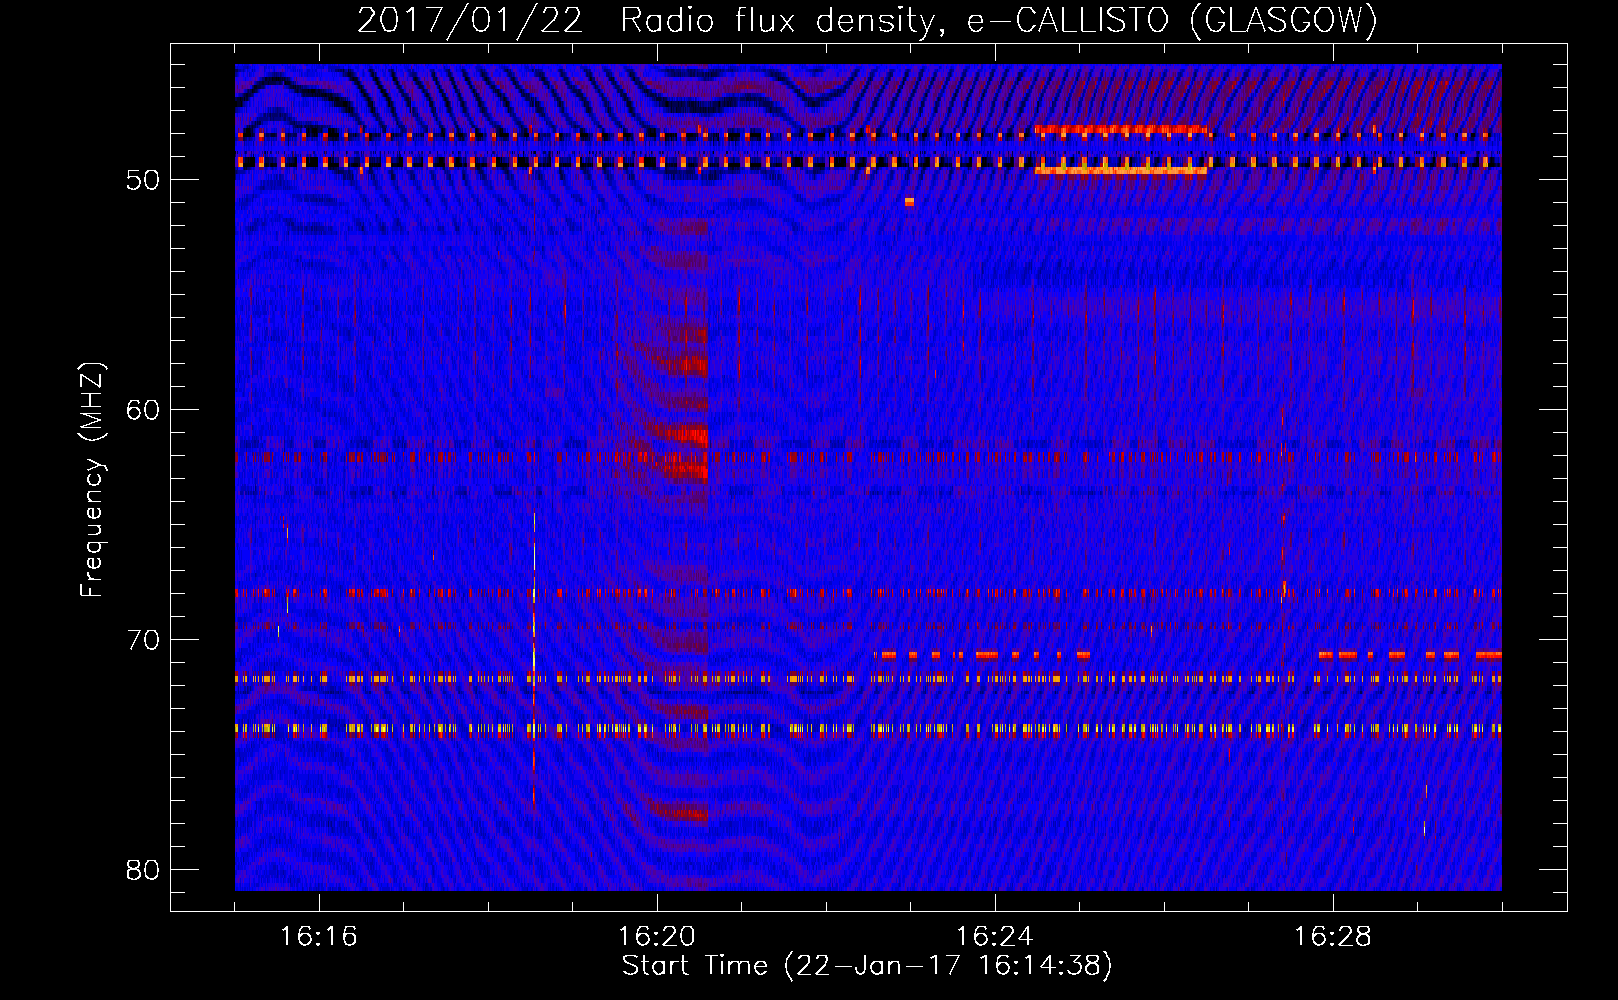Click the 16:28 time tick label
The image size is (1618, 1000).
pyautogui.click(x=1333, y=936)
